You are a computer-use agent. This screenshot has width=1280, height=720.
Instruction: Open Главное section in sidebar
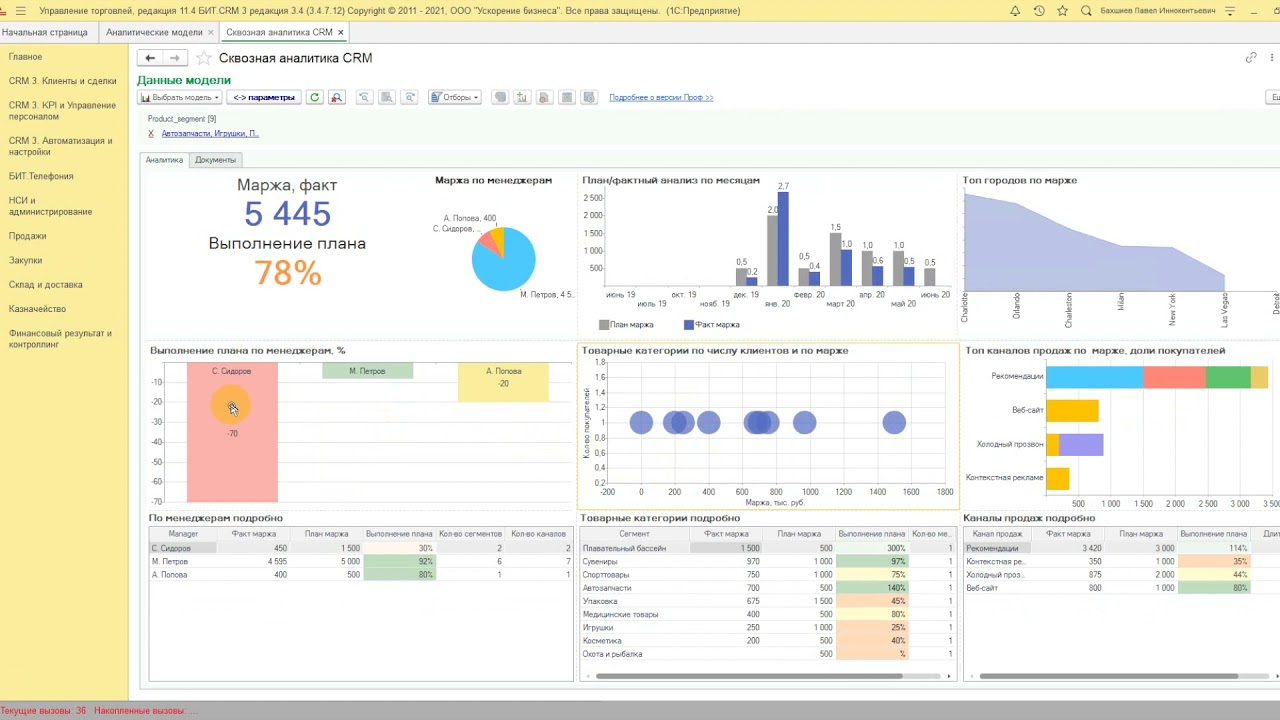point(26,57)
